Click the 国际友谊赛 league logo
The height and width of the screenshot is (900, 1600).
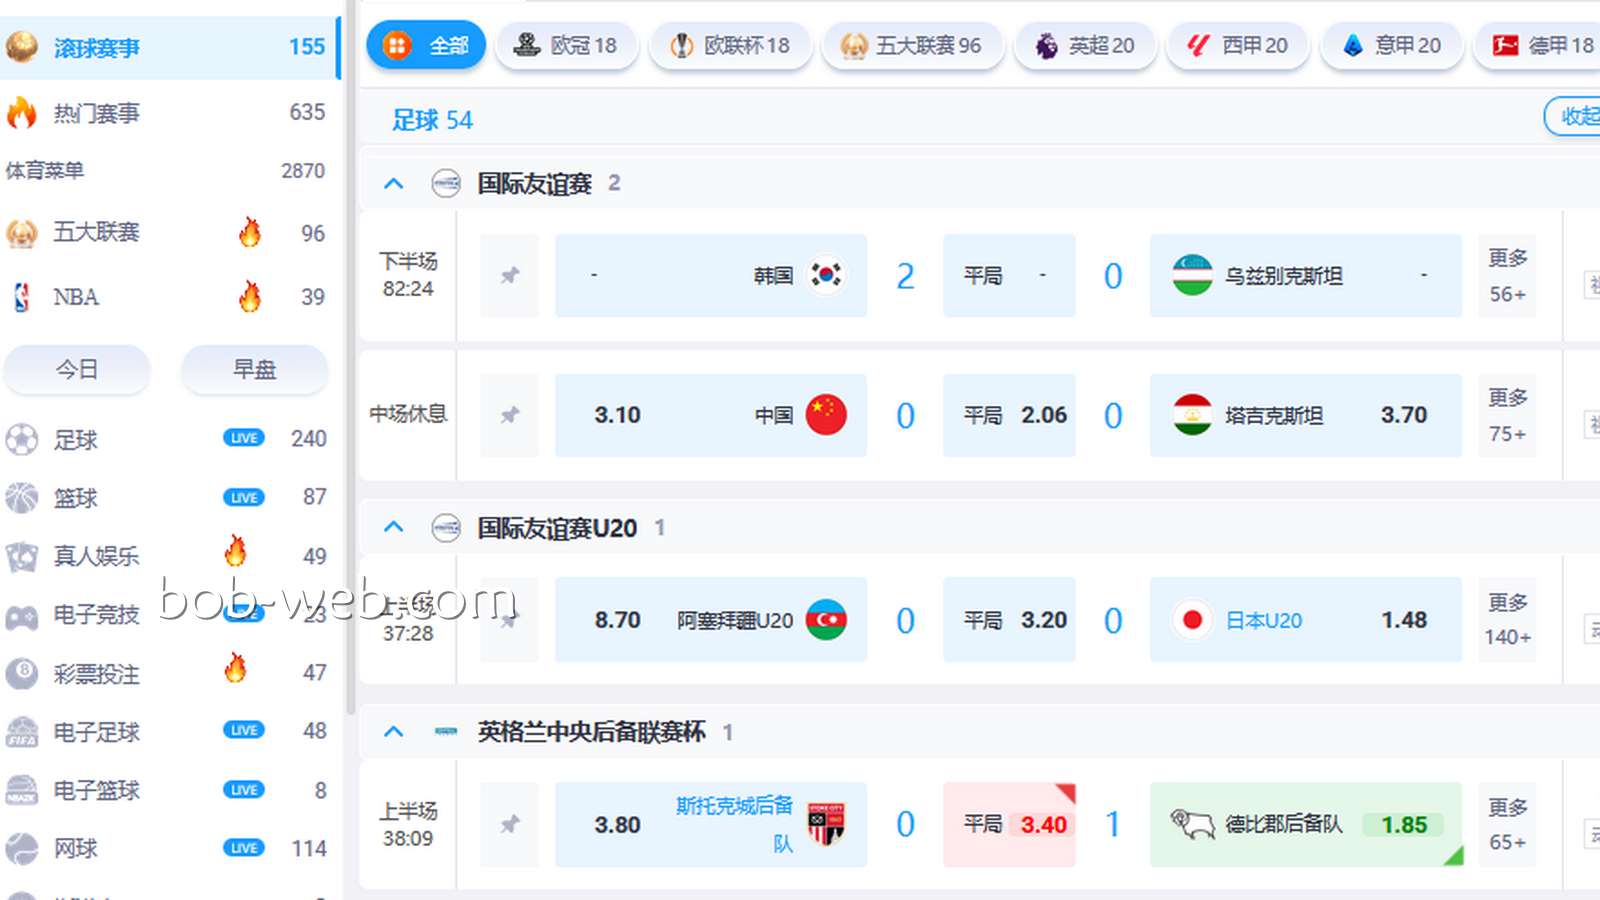coord(446,184)
